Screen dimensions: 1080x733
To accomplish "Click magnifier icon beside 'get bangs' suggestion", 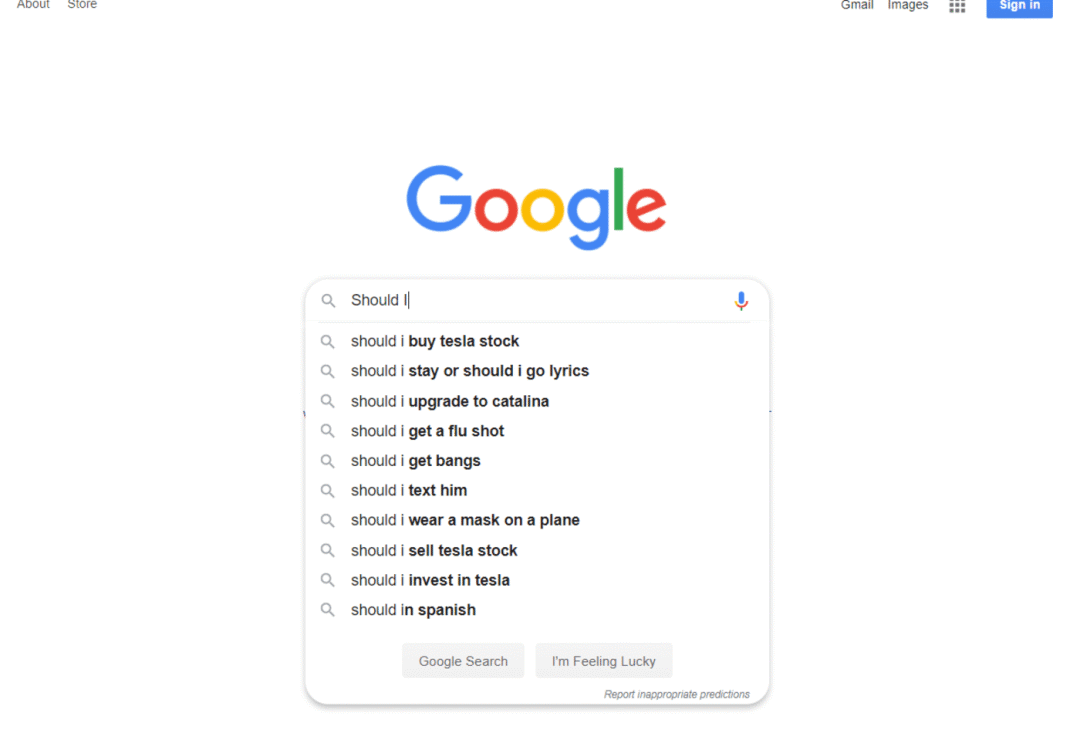I will (328, 461).
